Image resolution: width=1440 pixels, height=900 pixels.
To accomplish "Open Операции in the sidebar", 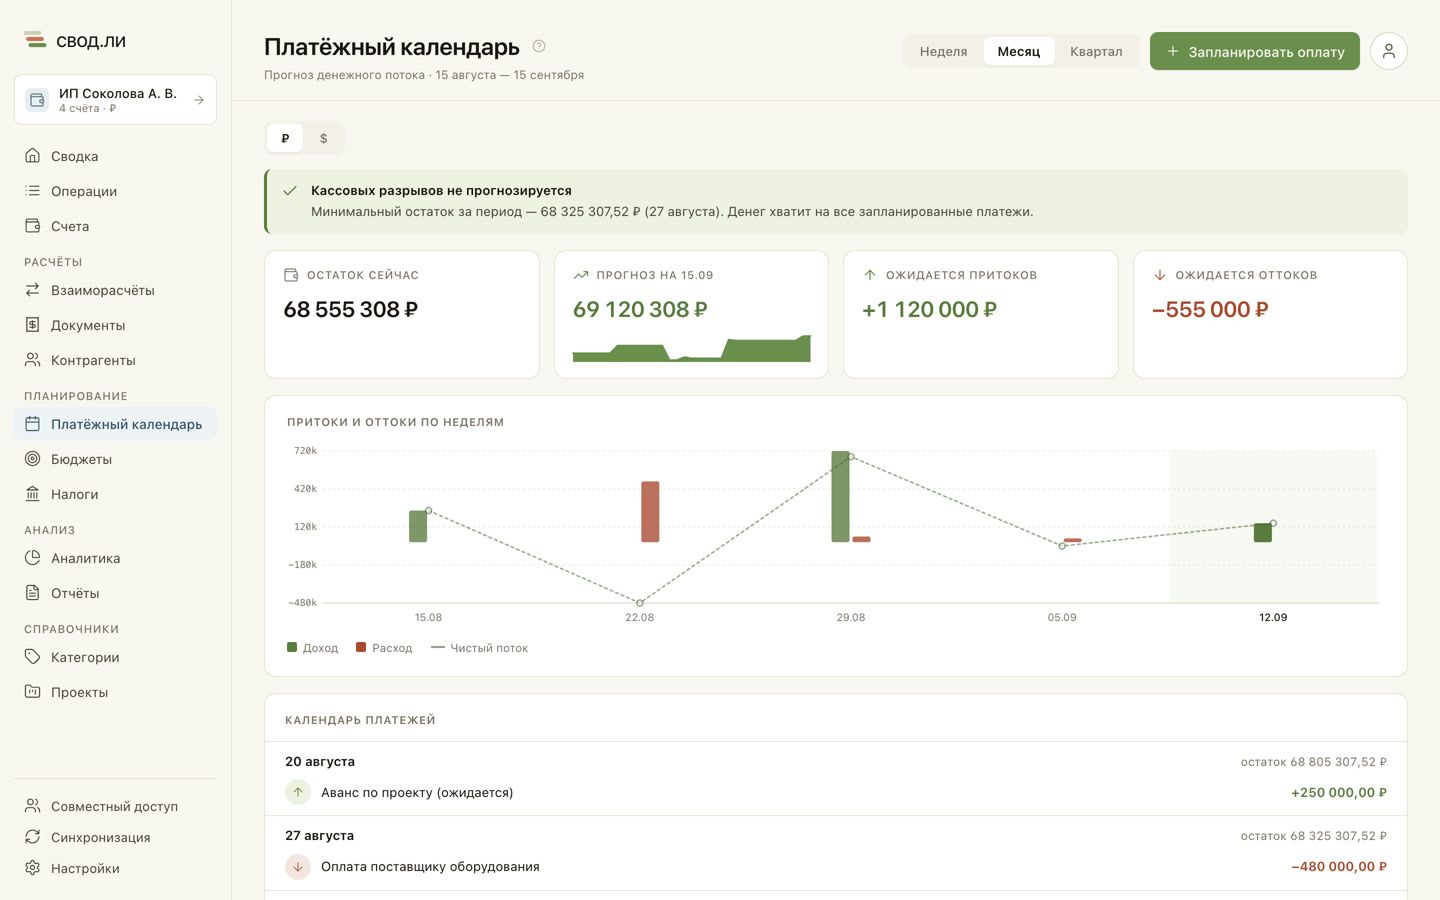I will point(115,191).
